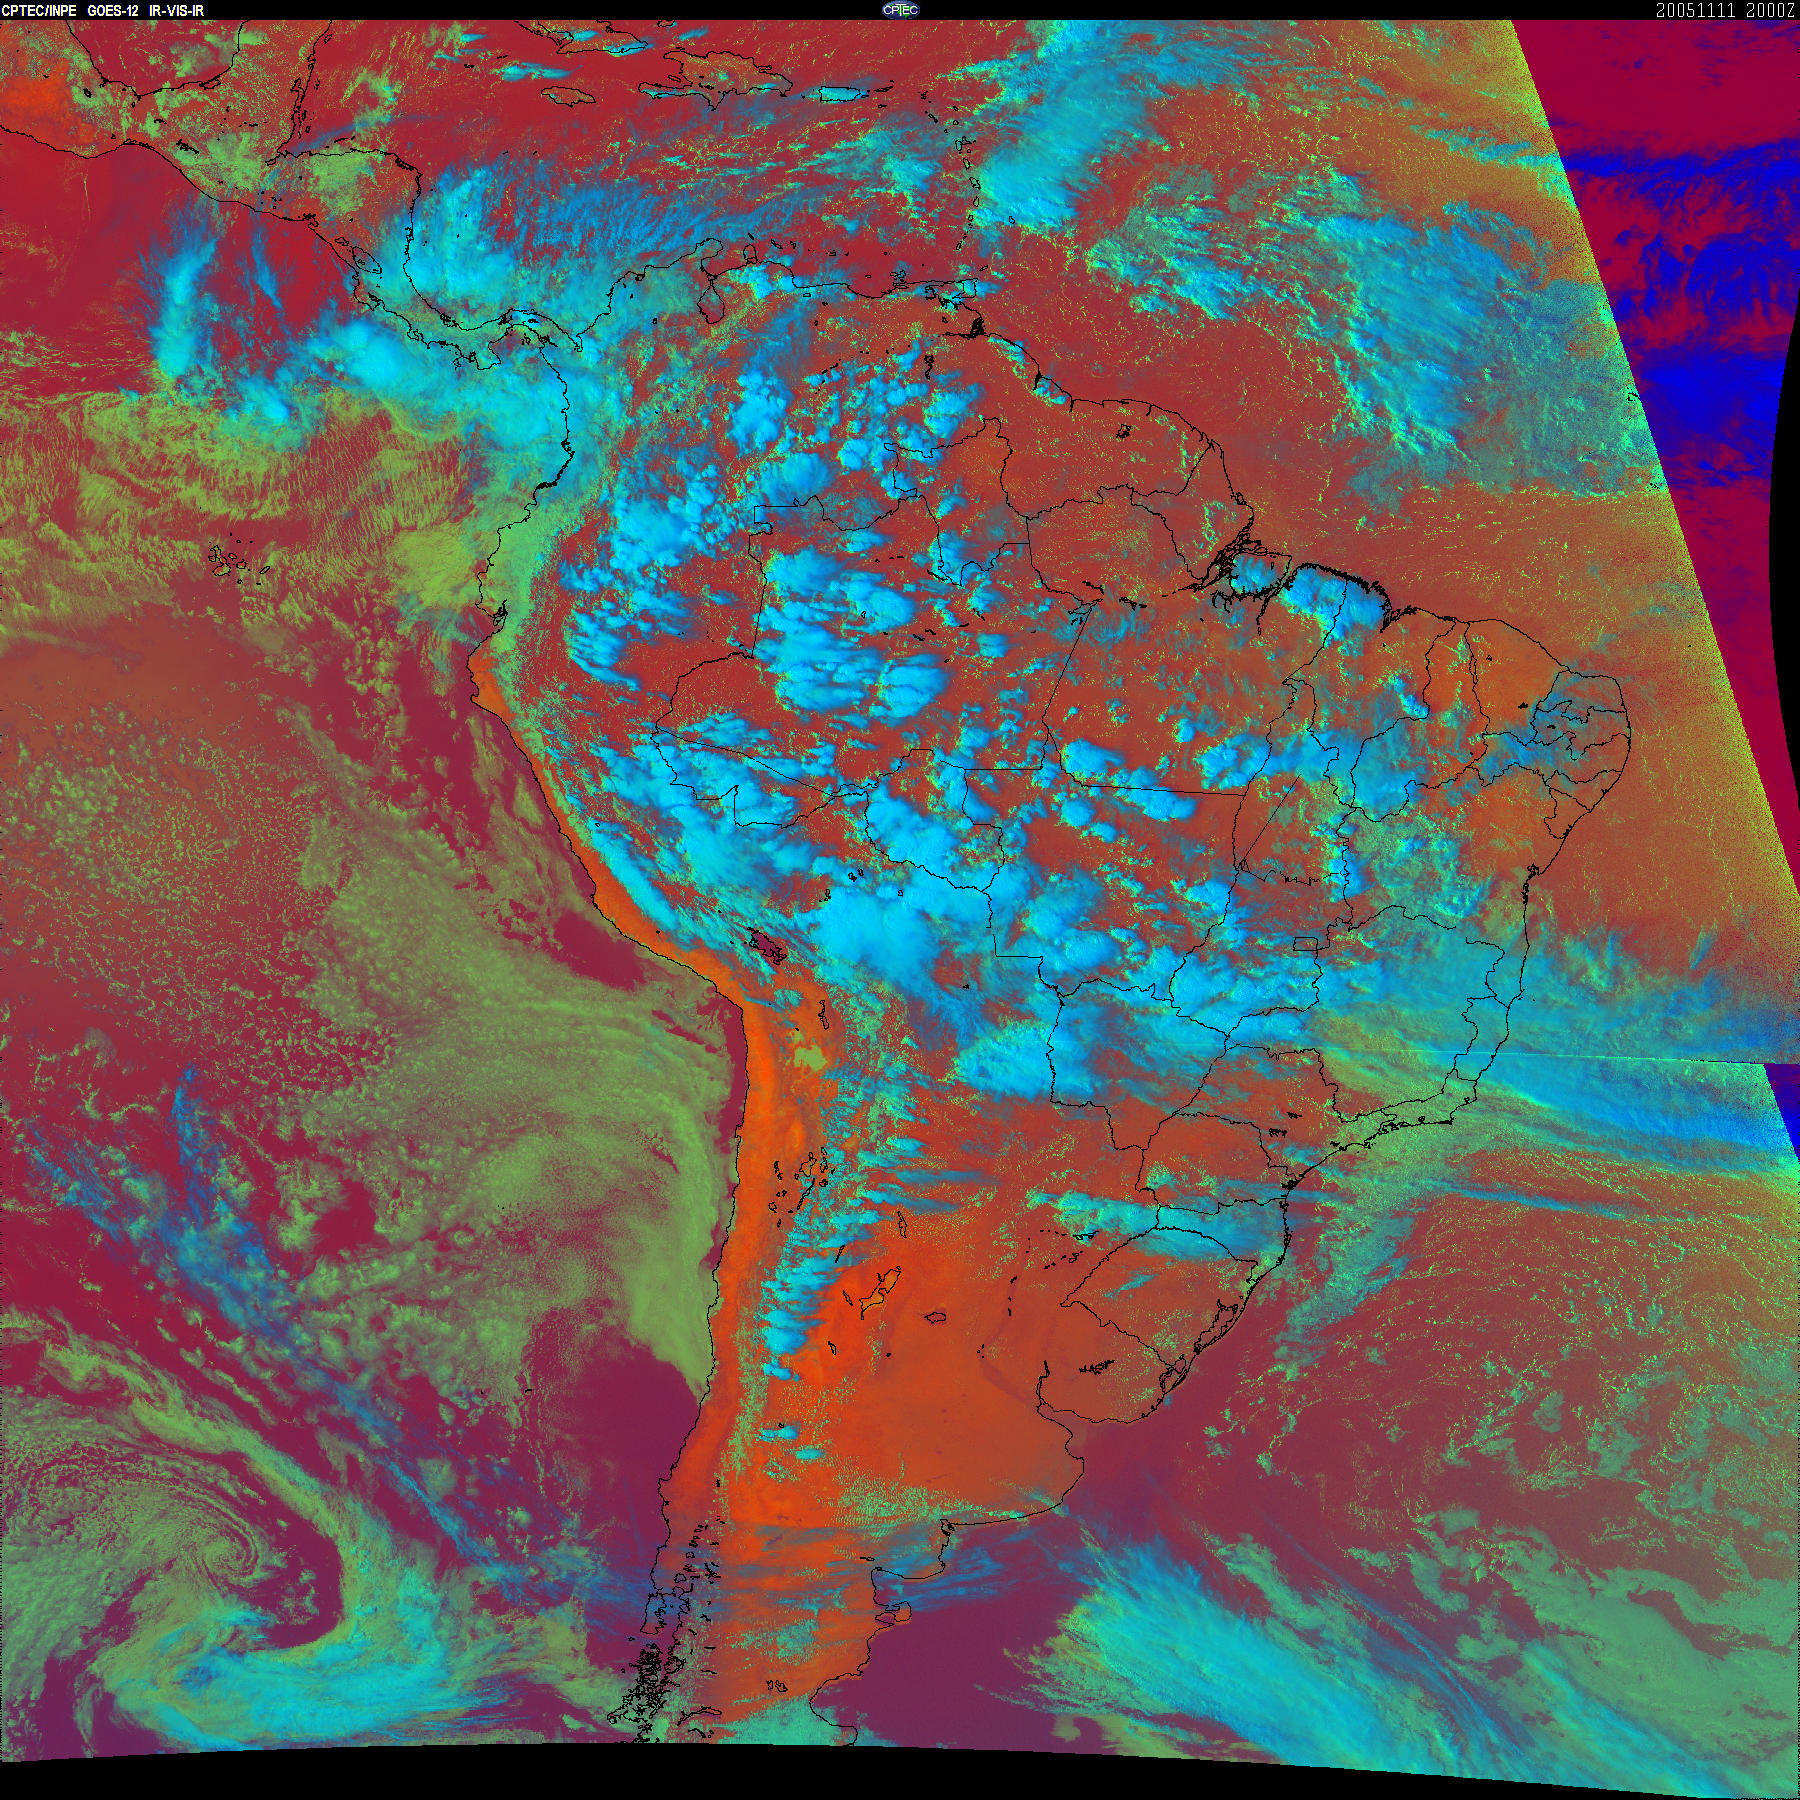The image size is (1800, 1800).
Task: Click the CPTEC/INPE header text
Action: [39, 11]
